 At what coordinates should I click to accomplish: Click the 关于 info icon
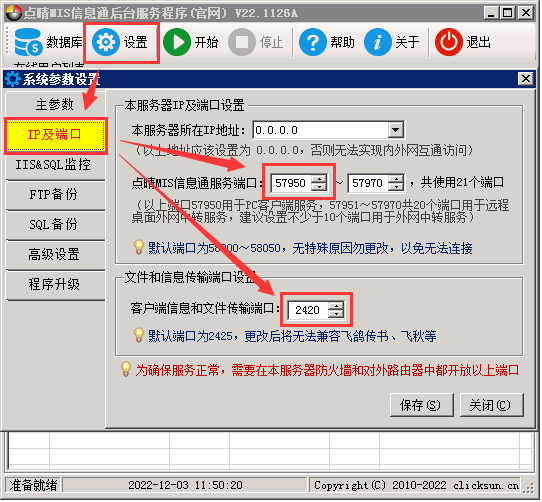coord(377,42)
